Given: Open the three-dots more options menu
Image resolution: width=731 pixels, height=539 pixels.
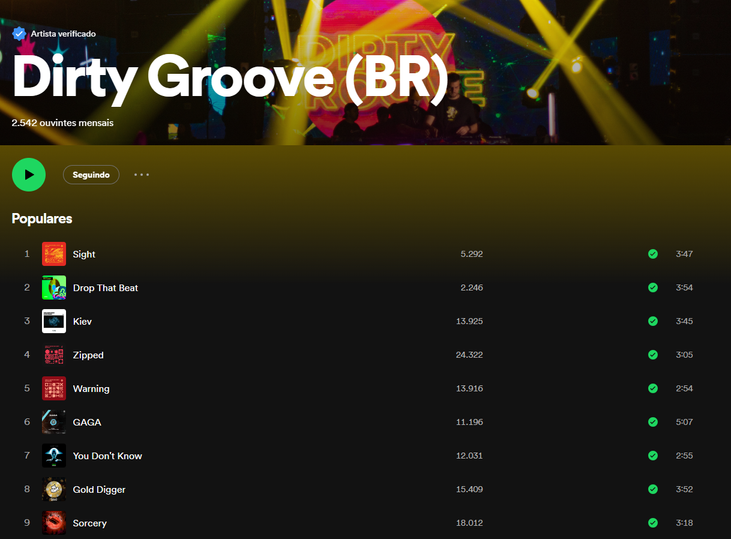Looking at the screenshot, I should tap(141, 175).
